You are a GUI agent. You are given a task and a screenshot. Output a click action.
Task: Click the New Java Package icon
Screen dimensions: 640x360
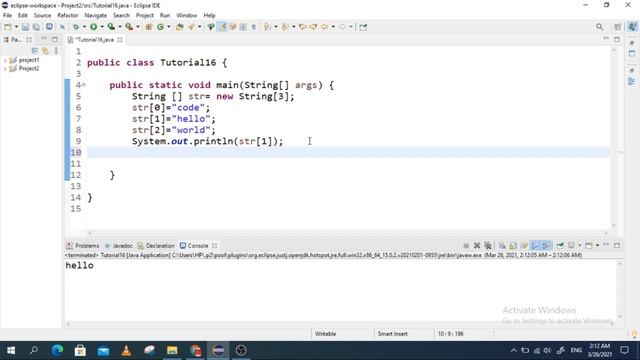pos(149,27)
